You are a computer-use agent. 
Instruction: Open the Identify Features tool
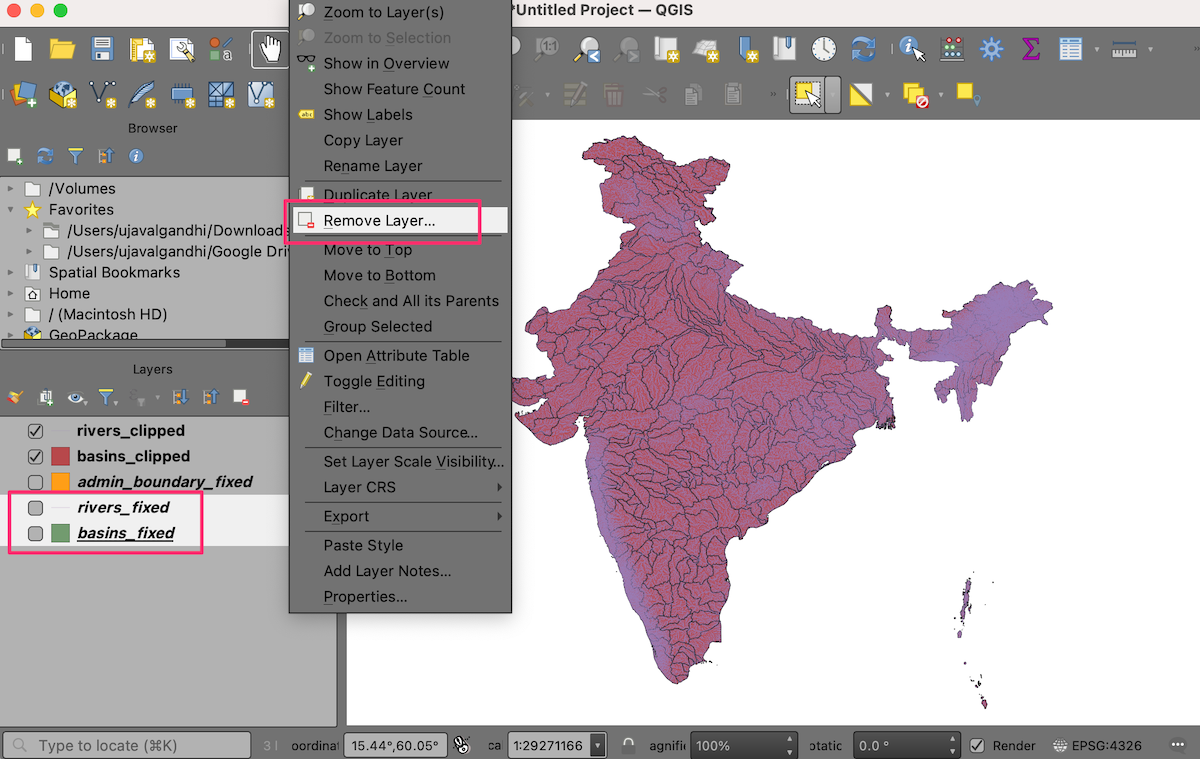coord(911,49)
